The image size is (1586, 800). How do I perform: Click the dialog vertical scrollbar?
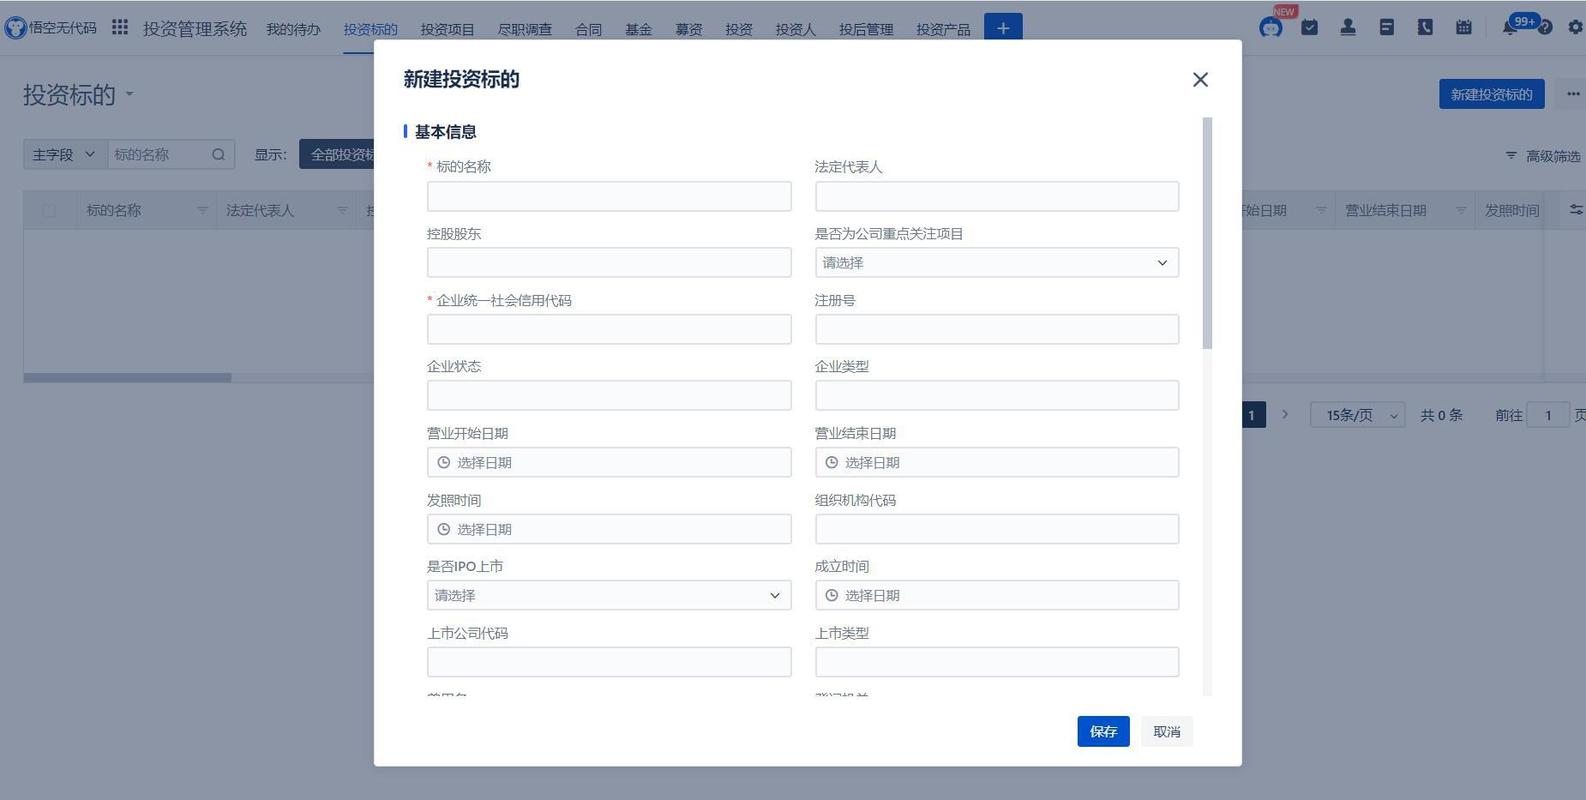[x=1207, y=233]
